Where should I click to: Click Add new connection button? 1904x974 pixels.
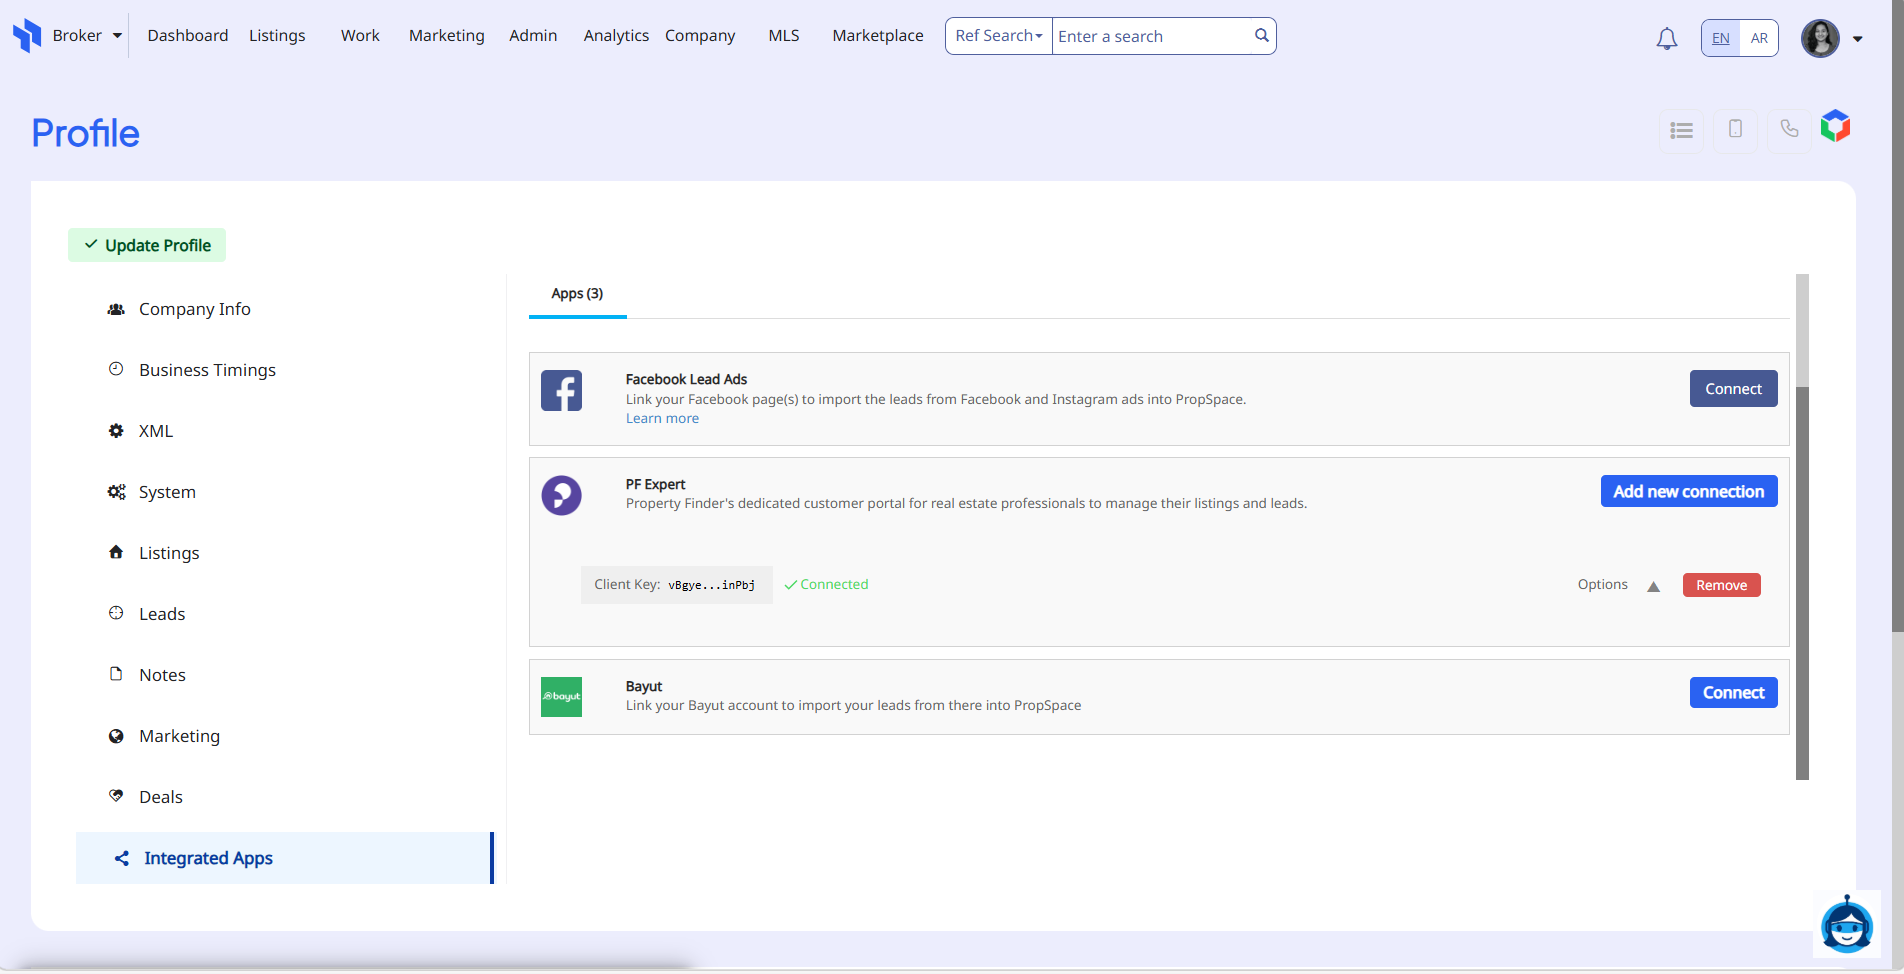(x=1688, y=491)
